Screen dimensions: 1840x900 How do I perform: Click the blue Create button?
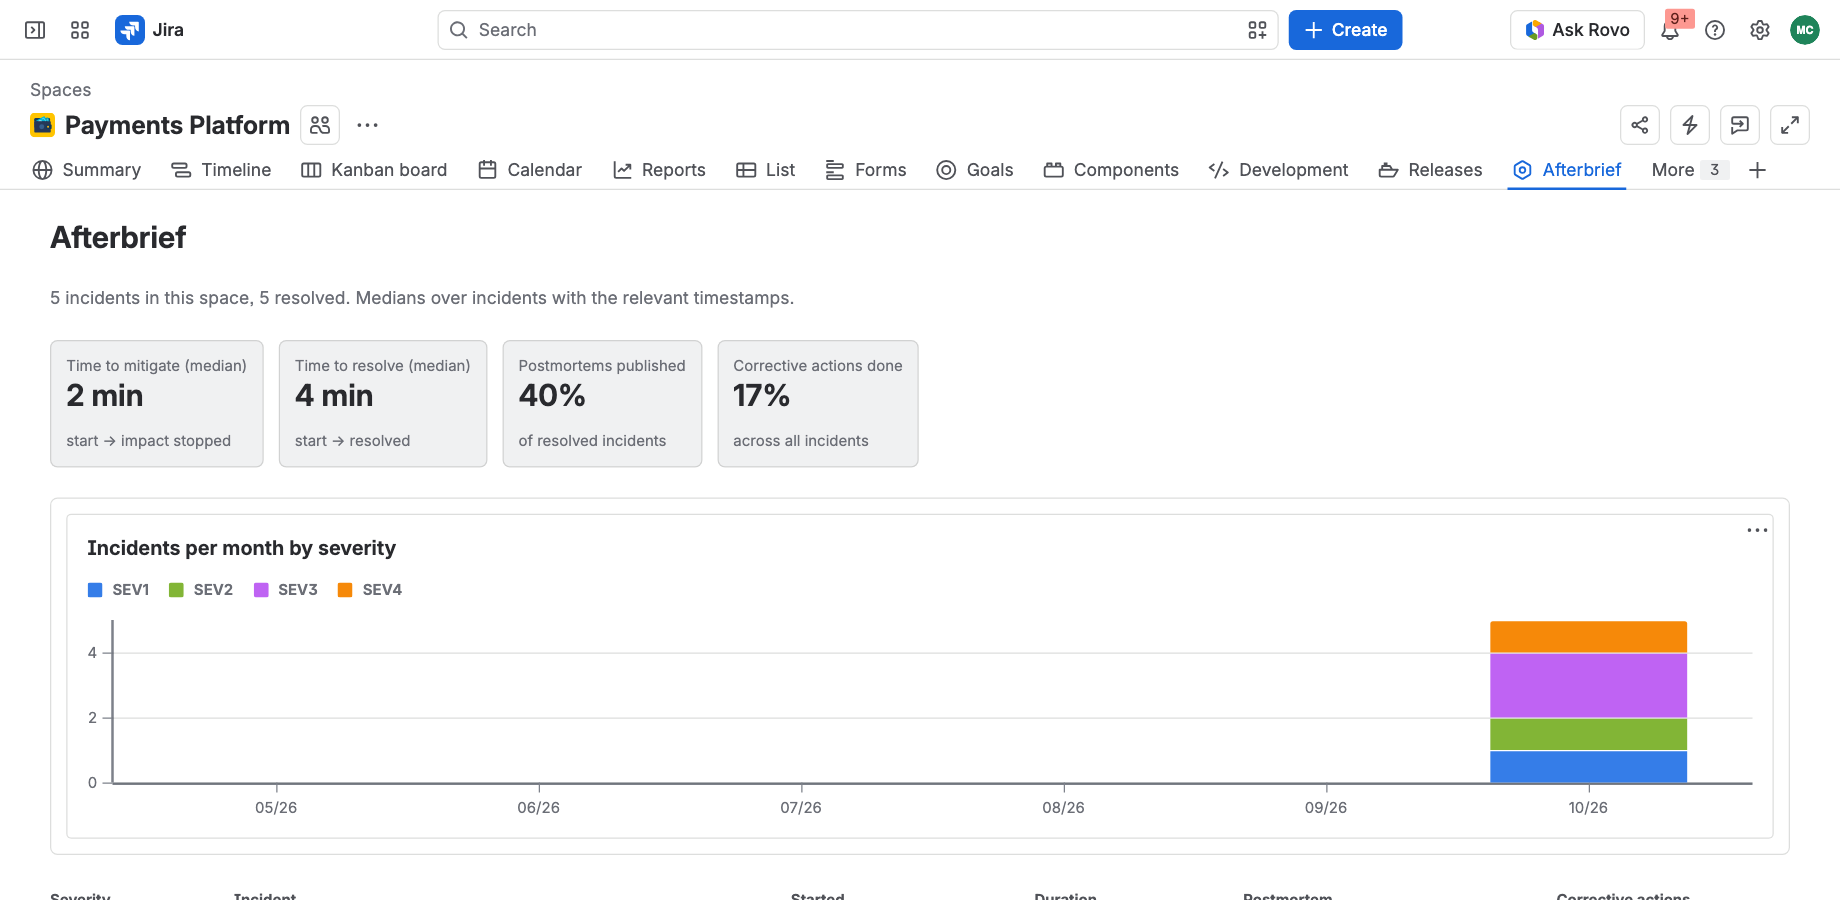pos(1345,30)
